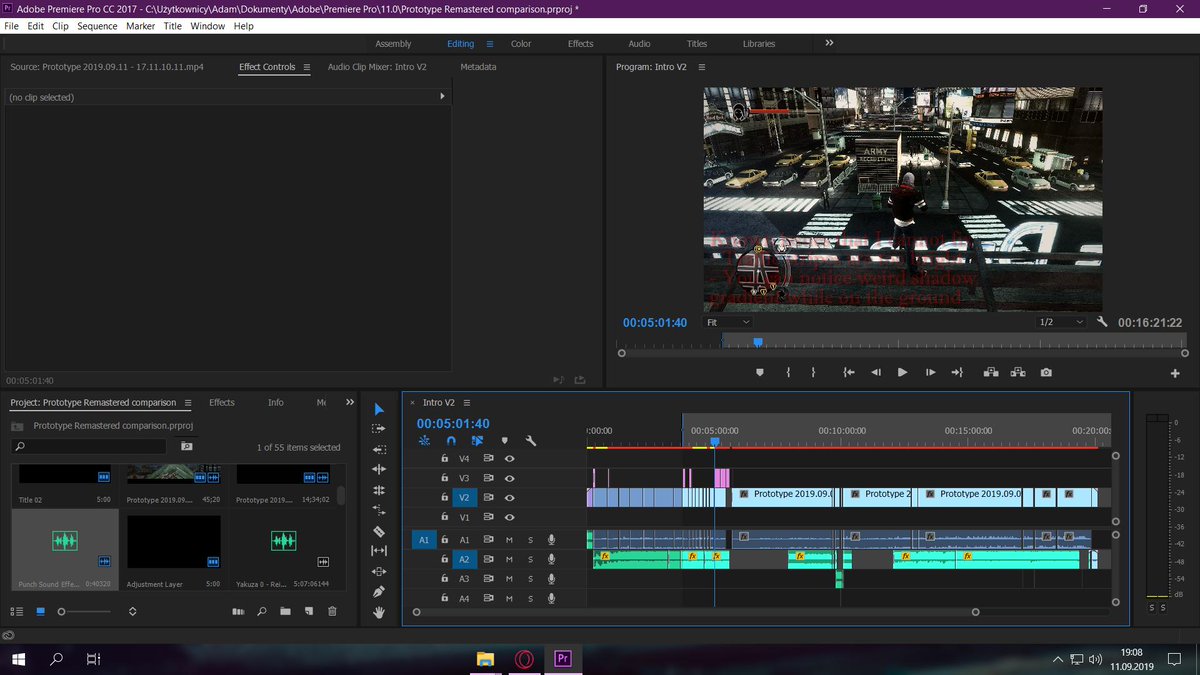
Task: Toggle nest sequence insert mode
Action: coord(425,440)
